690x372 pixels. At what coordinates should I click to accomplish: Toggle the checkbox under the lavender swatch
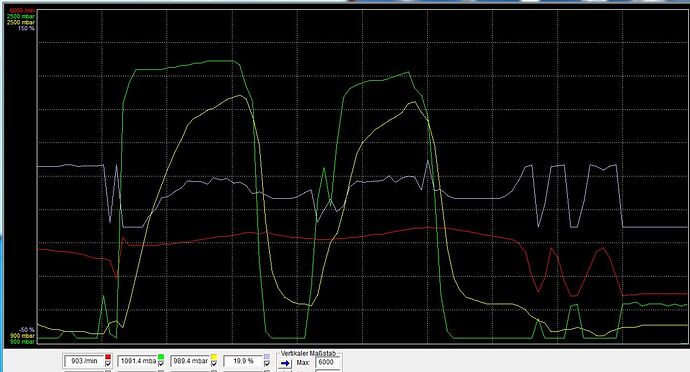(x=267, y=364)
